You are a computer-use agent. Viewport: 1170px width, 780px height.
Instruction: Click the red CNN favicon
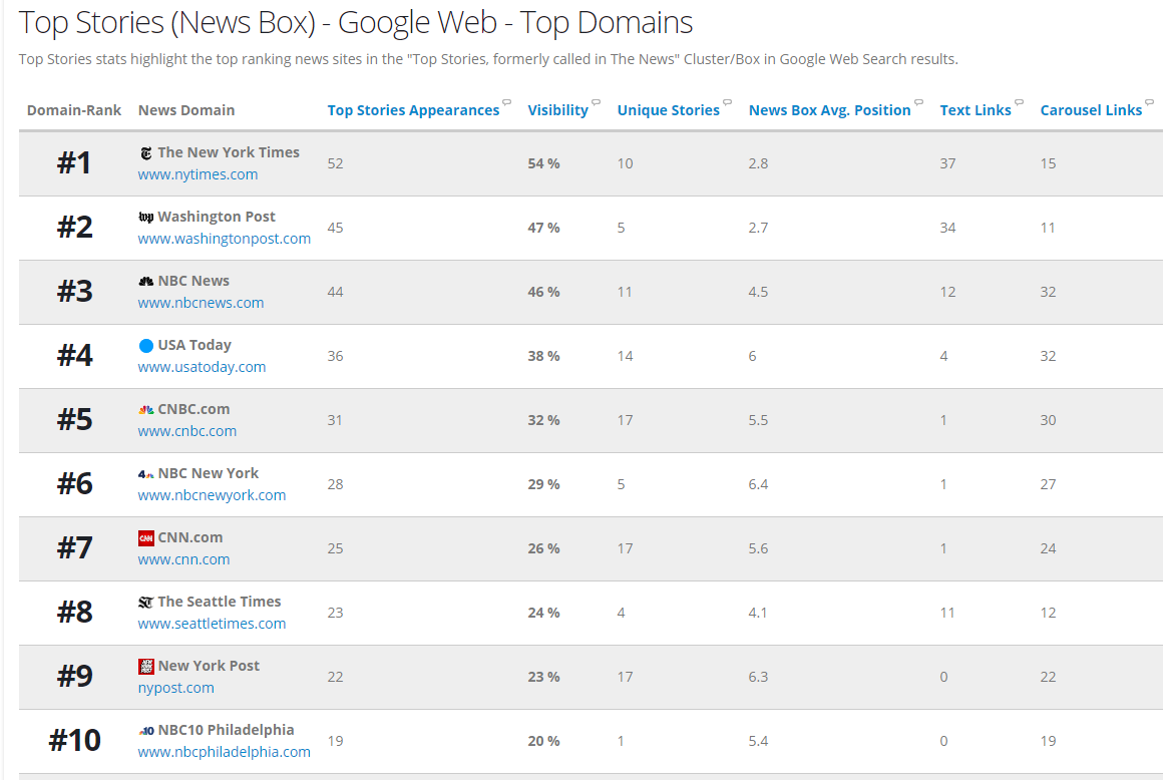146,538
